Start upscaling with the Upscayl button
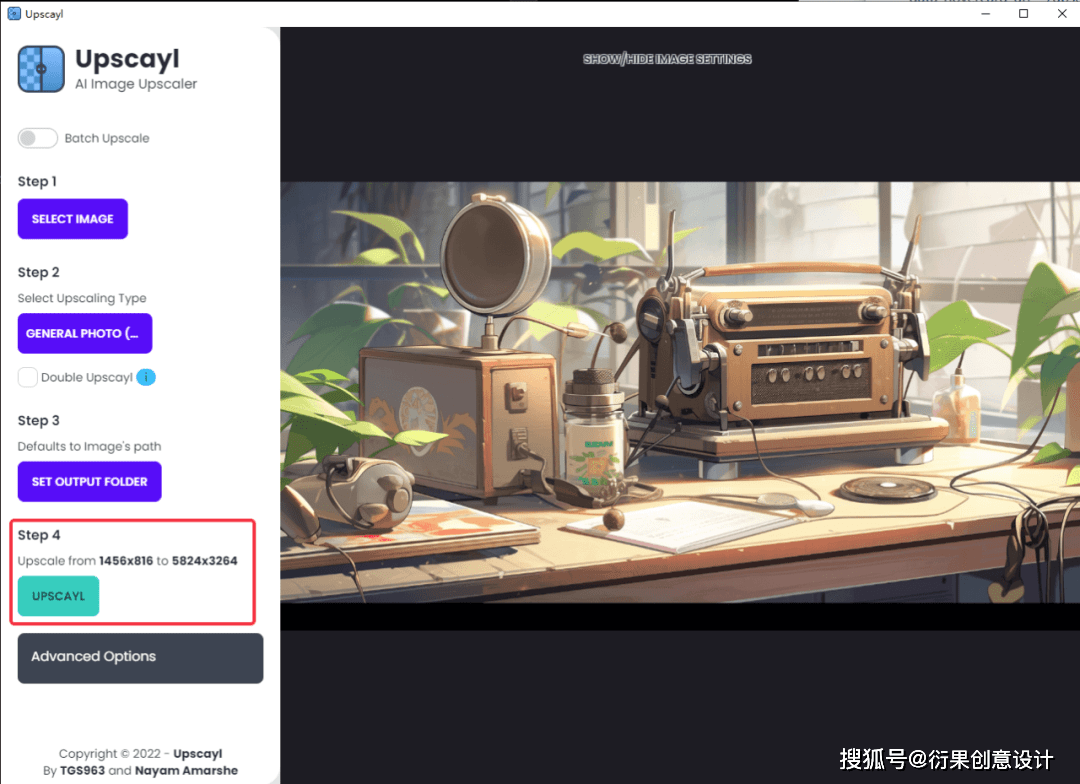1080x784 pixels. tap(59, 596)
